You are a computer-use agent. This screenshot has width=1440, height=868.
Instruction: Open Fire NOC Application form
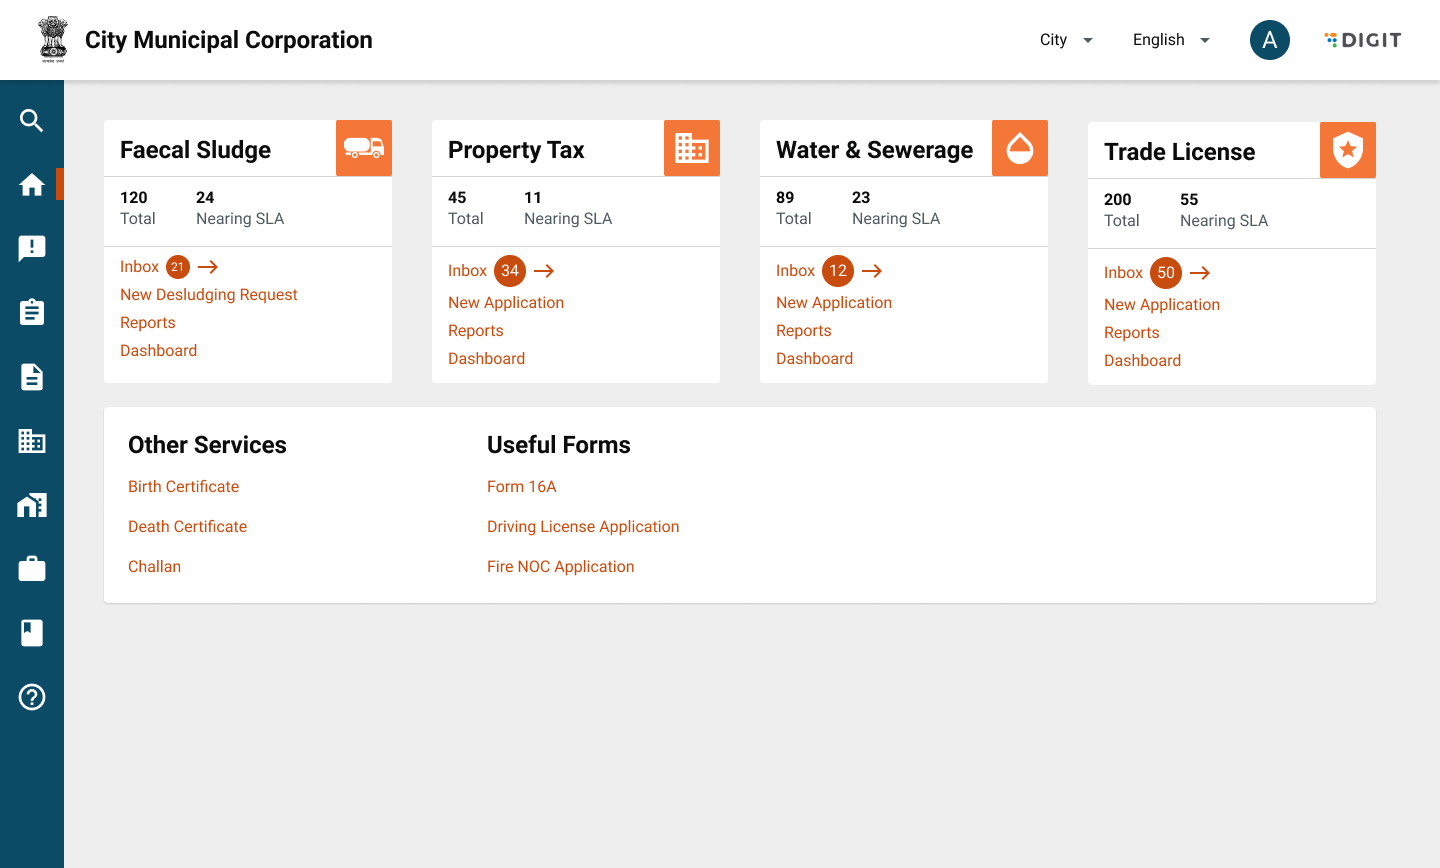(x=560, y=567)
